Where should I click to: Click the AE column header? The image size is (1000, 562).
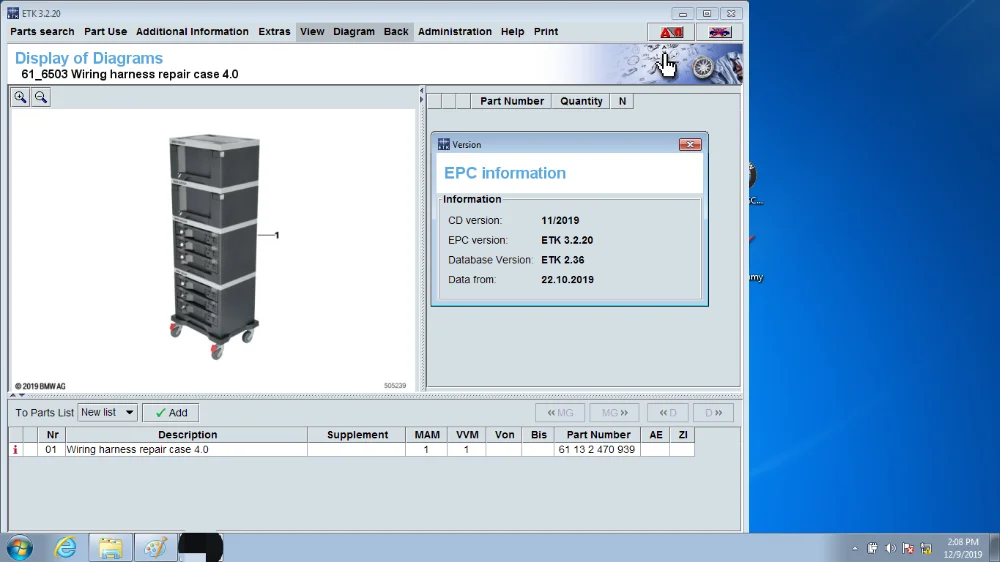click(656, 434)
